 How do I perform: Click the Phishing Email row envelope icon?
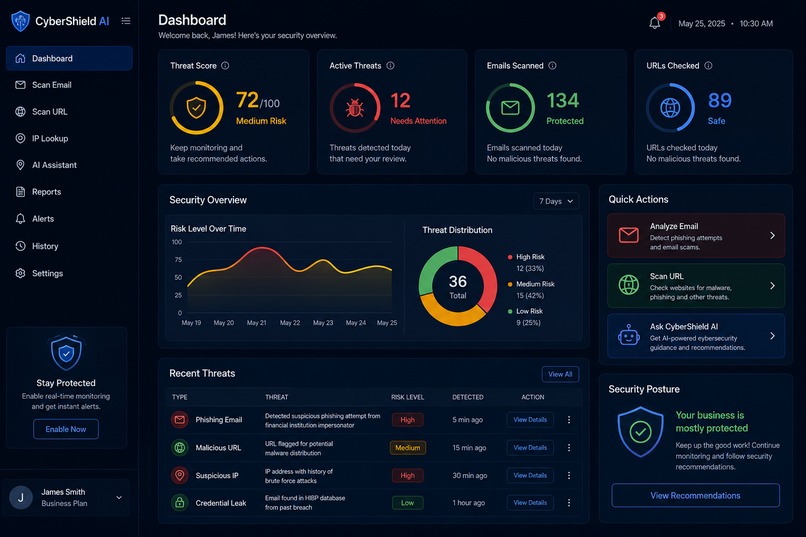(x=179, y=420)
